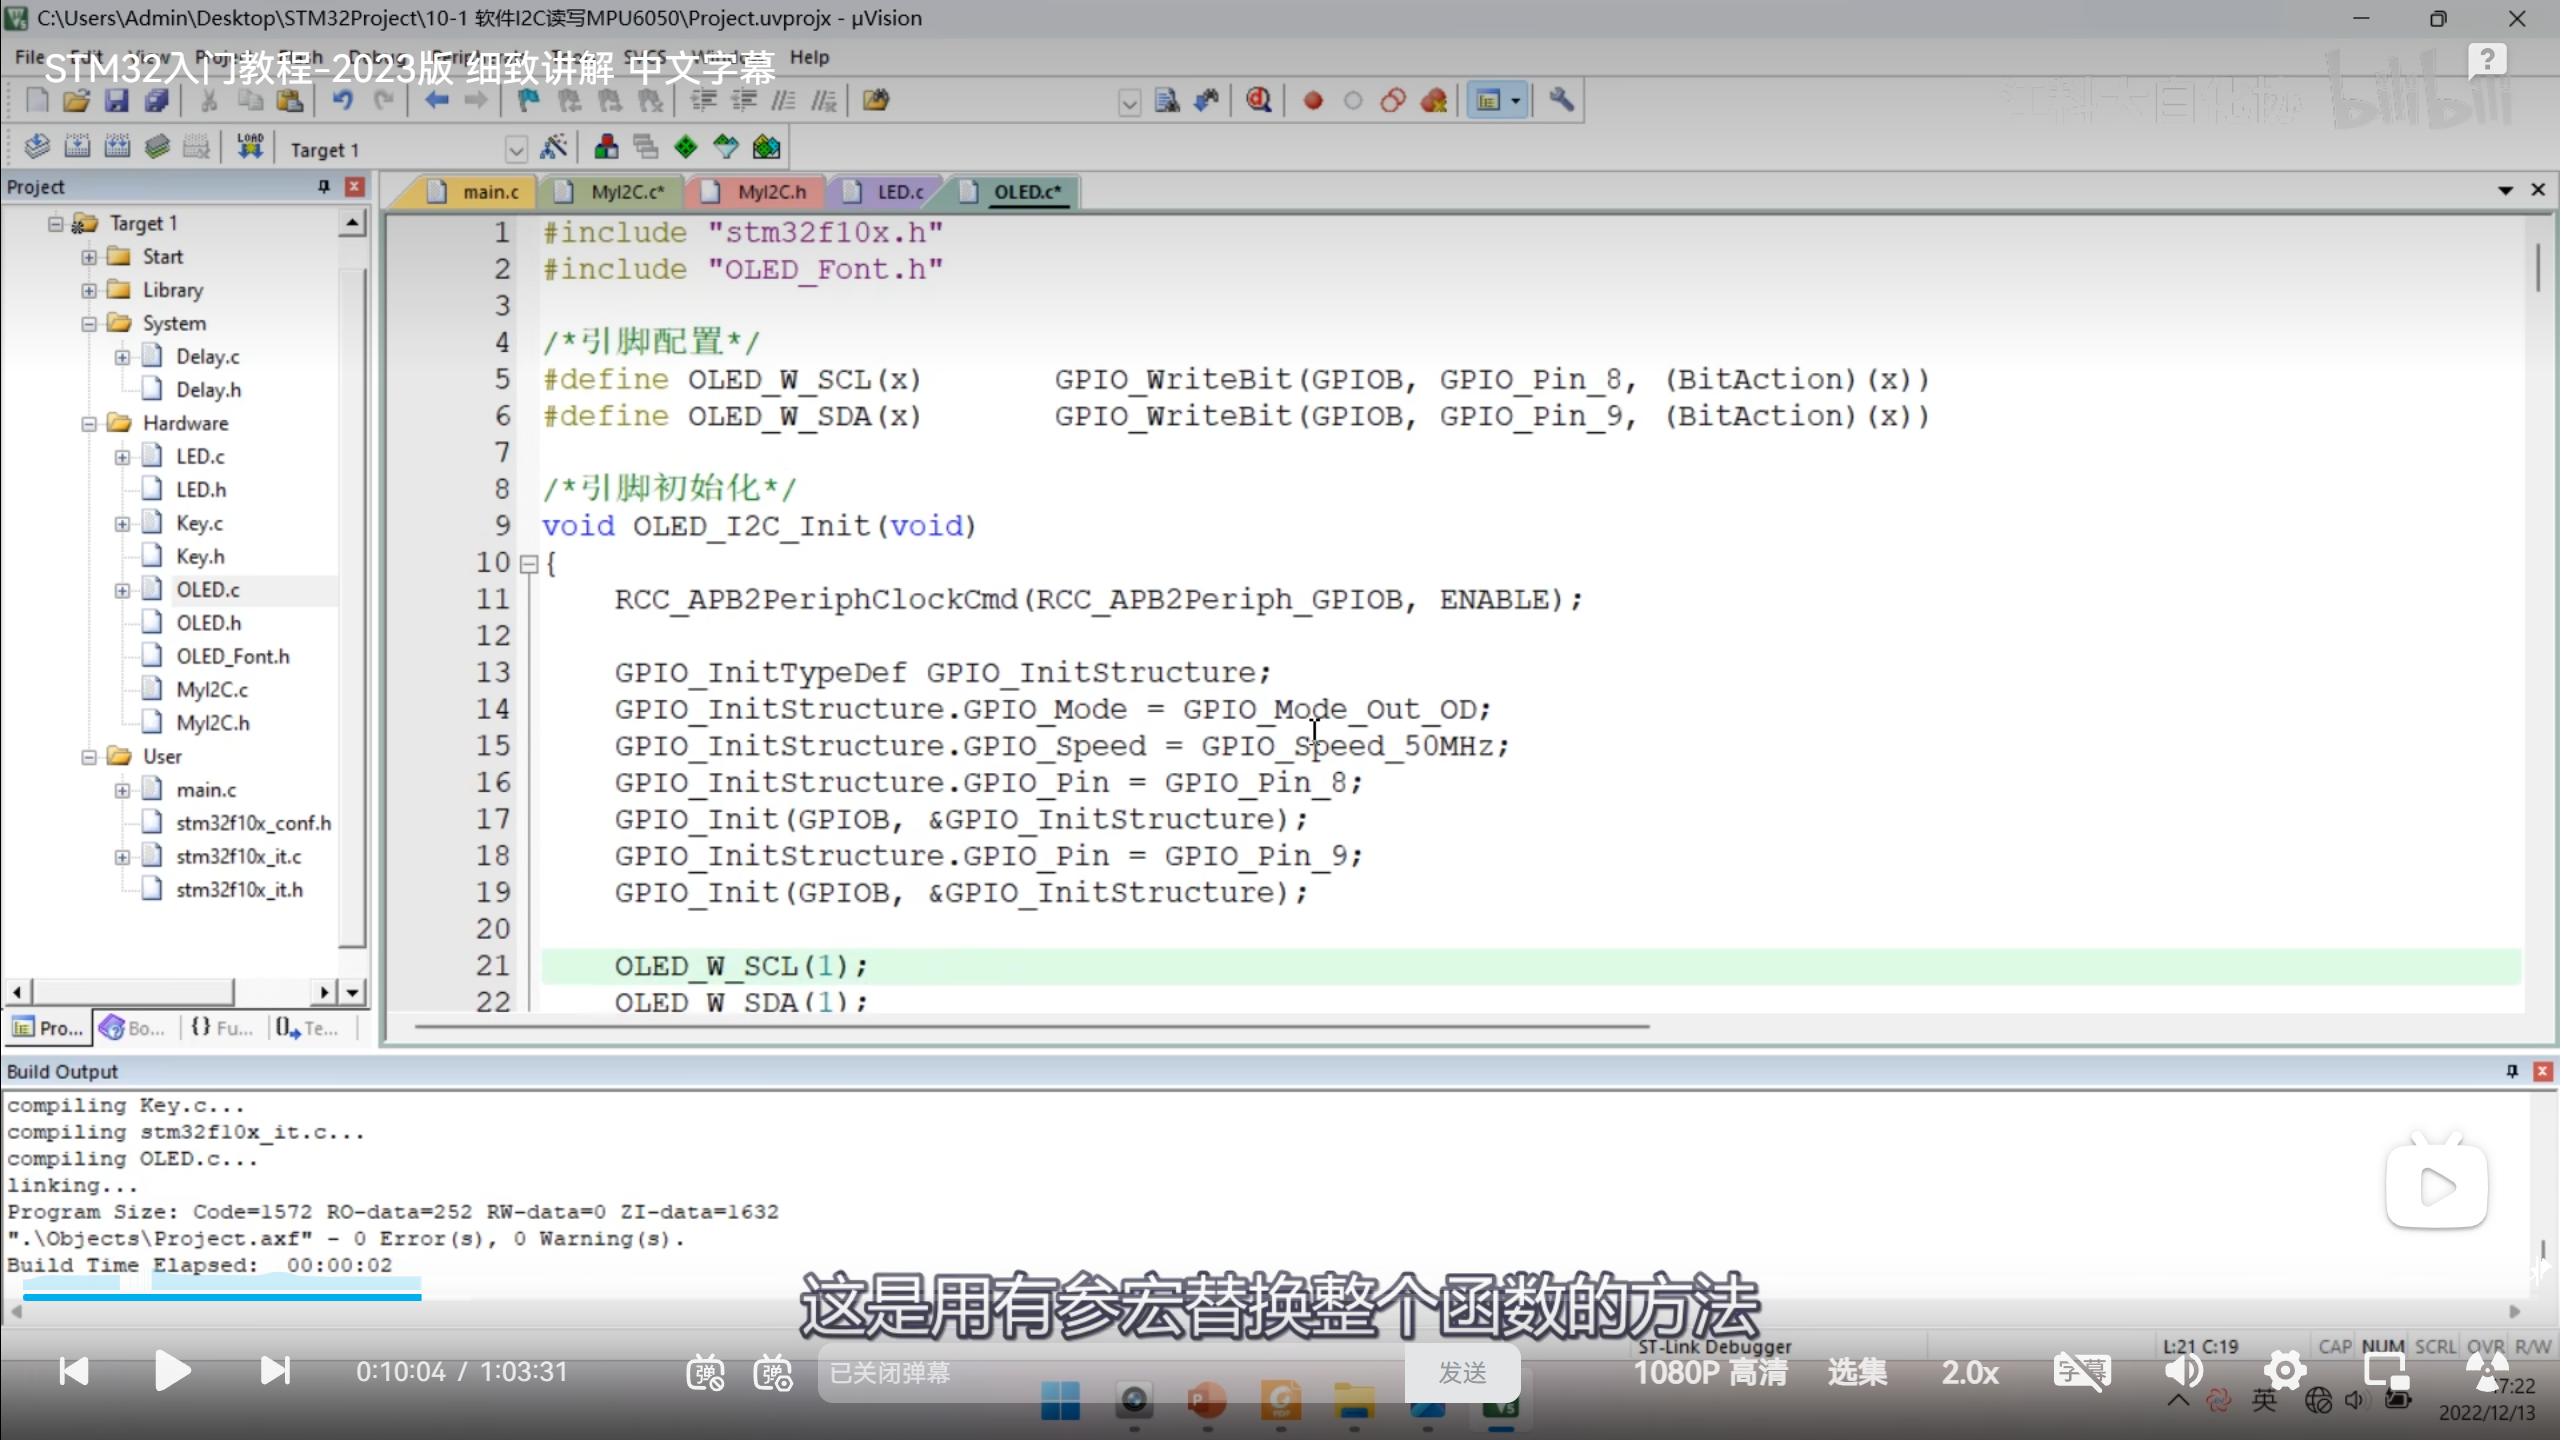This screenshot has height=1440, width=2560.
Task: Change playback speed 2.0x
Action: 1970,1372
